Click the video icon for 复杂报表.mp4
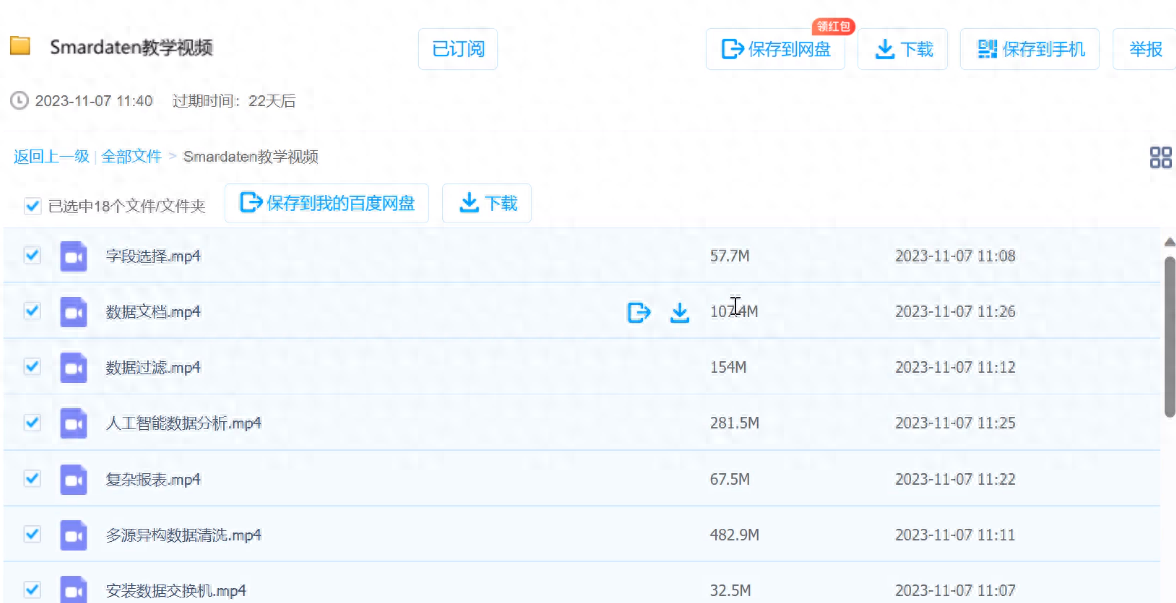The width and height of the screenshot is (1176, 603). (x=73, y=480)
